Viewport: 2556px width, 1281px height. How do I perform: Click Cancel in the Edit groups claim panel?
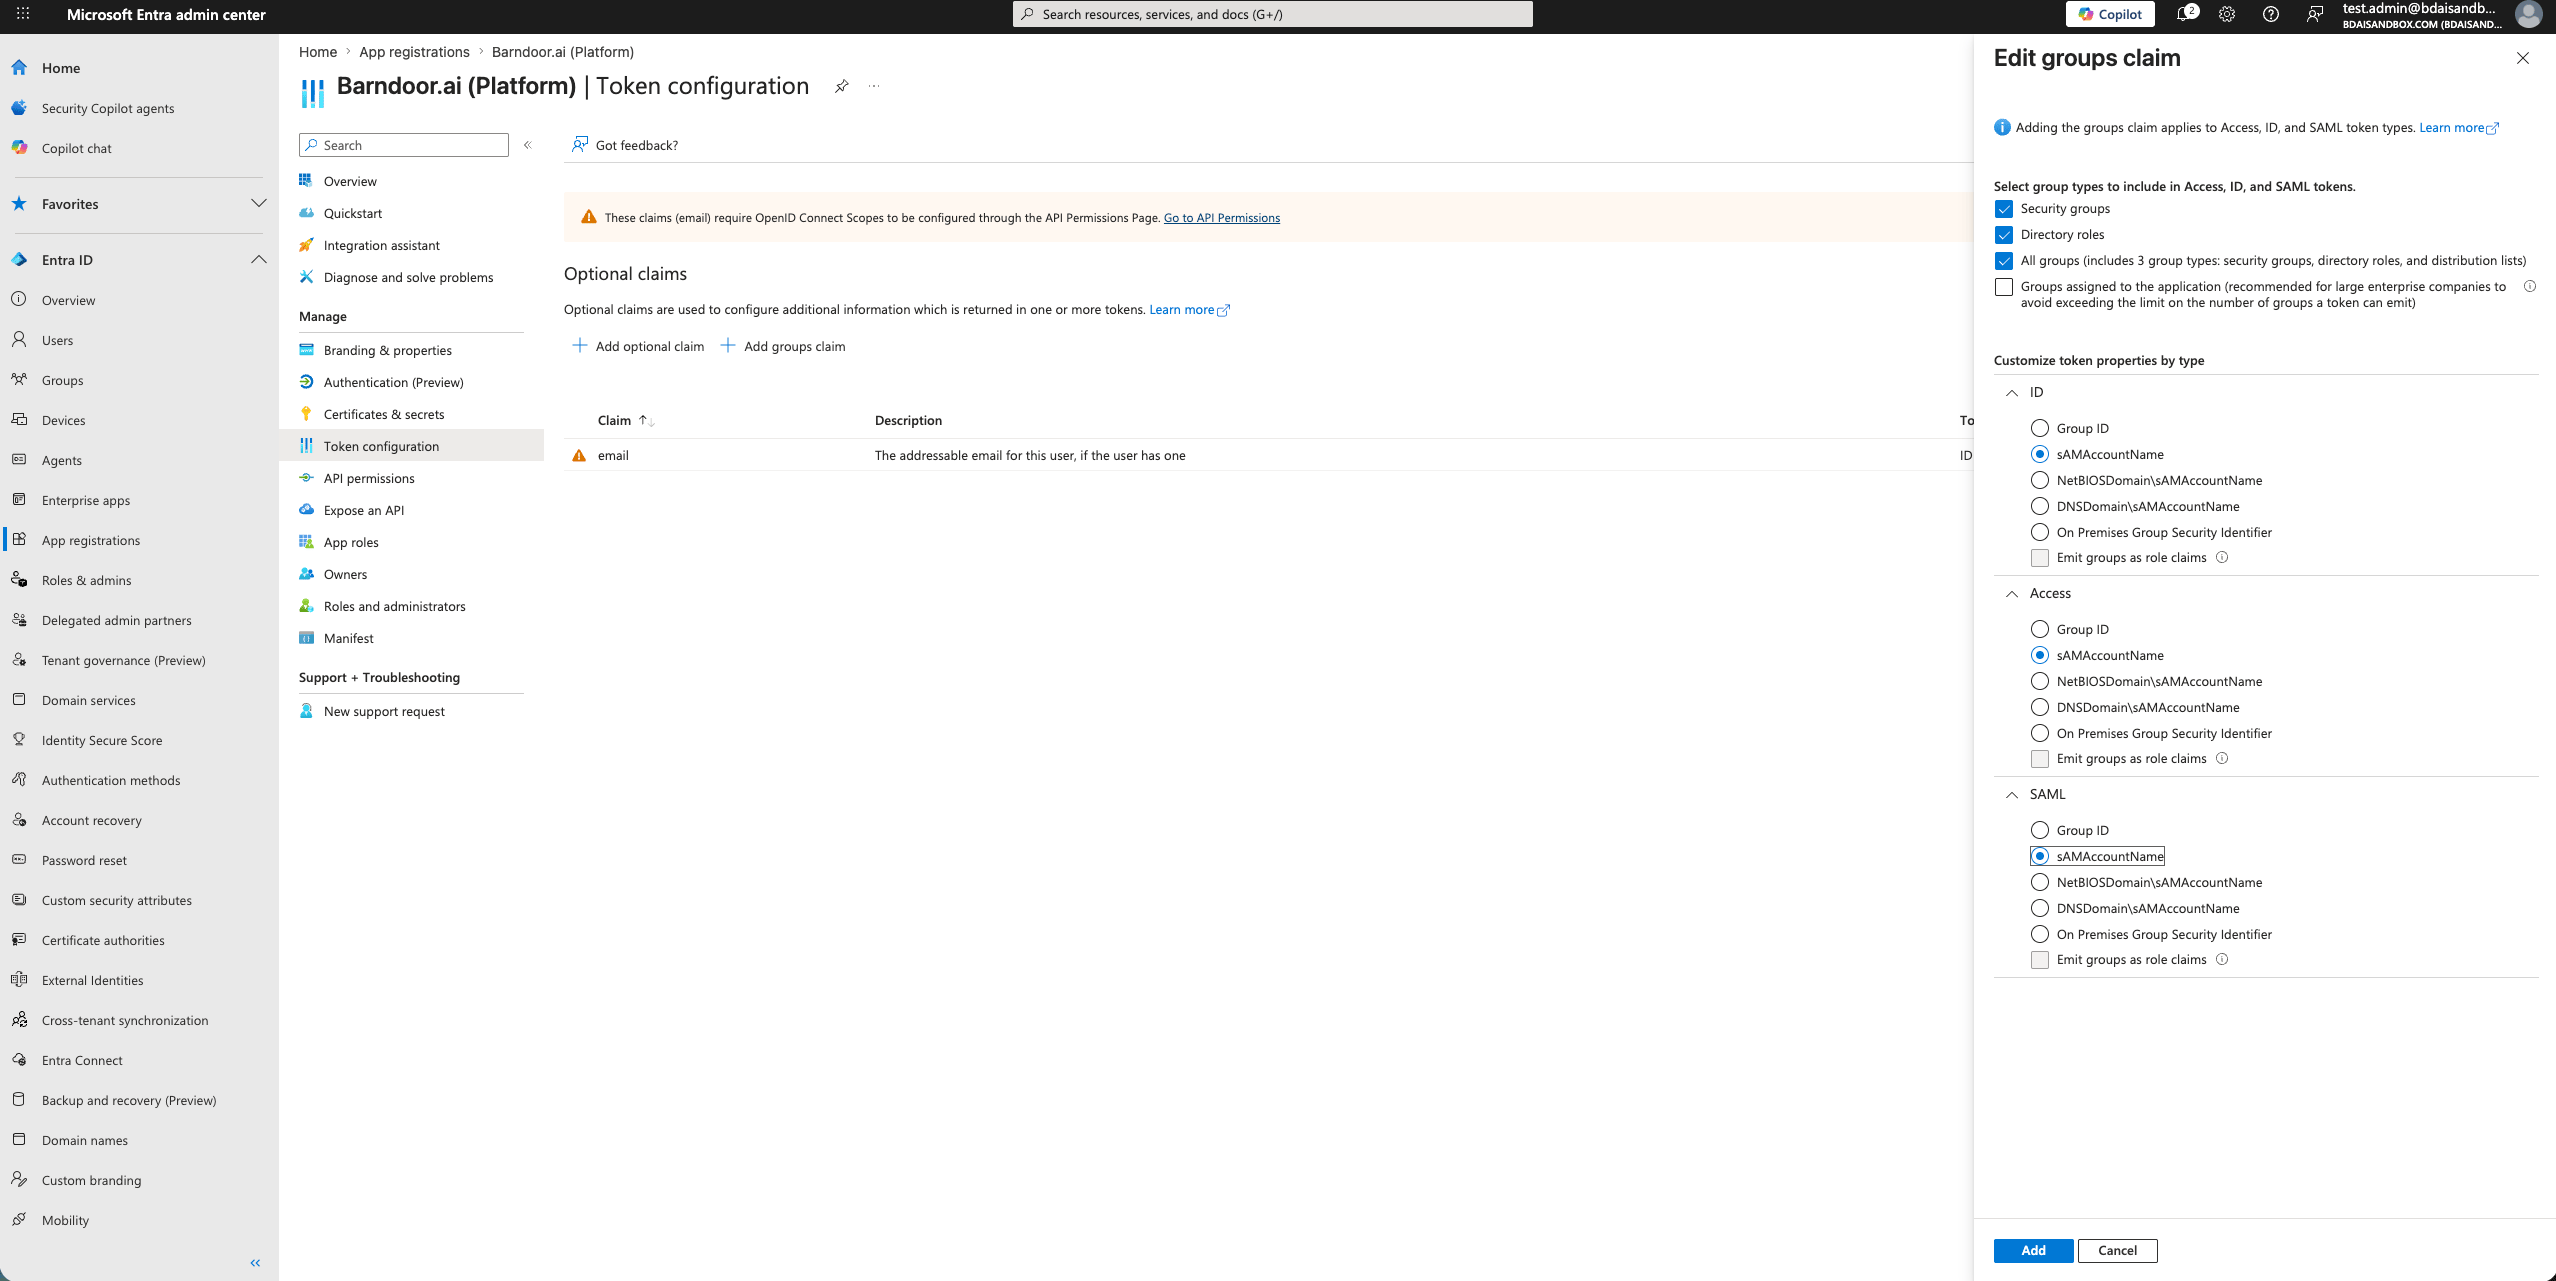pos(2117,1250)
